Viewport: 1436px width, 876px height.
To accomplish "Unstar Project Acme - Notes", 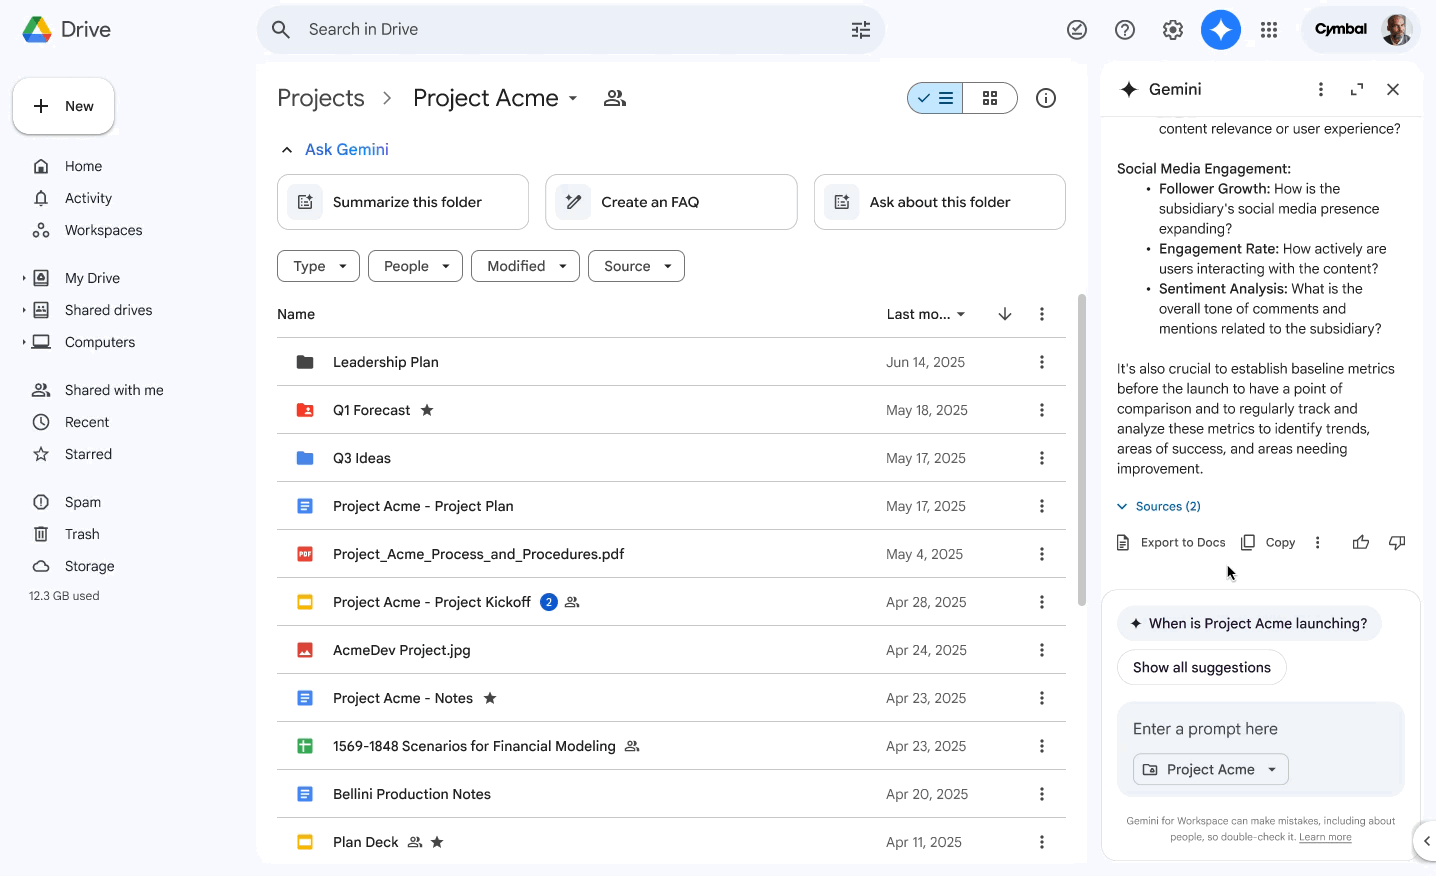I will pos(489,697).
